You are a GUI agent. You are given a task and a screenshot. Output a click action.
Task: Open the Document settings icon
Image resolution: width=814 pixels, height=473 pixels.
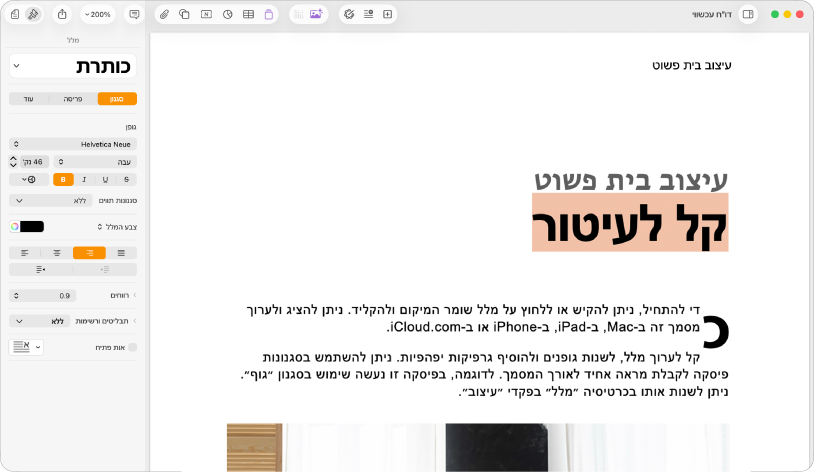15,15
